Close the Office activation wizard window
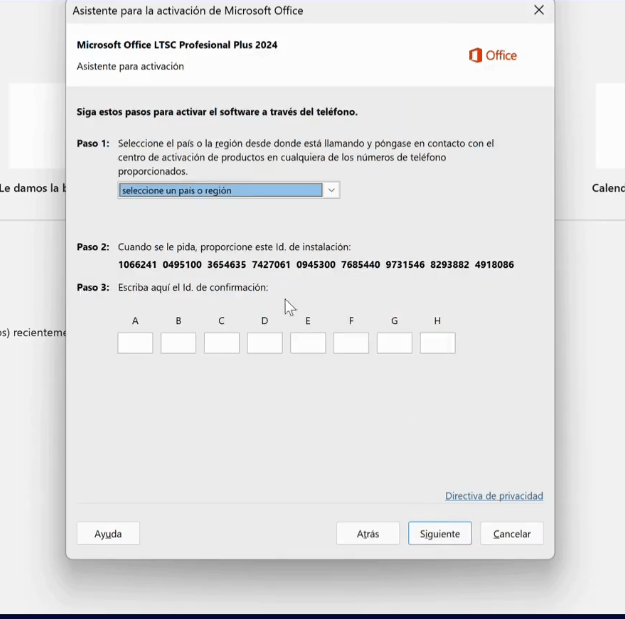The image size is (625, 619). click(539, 11)
